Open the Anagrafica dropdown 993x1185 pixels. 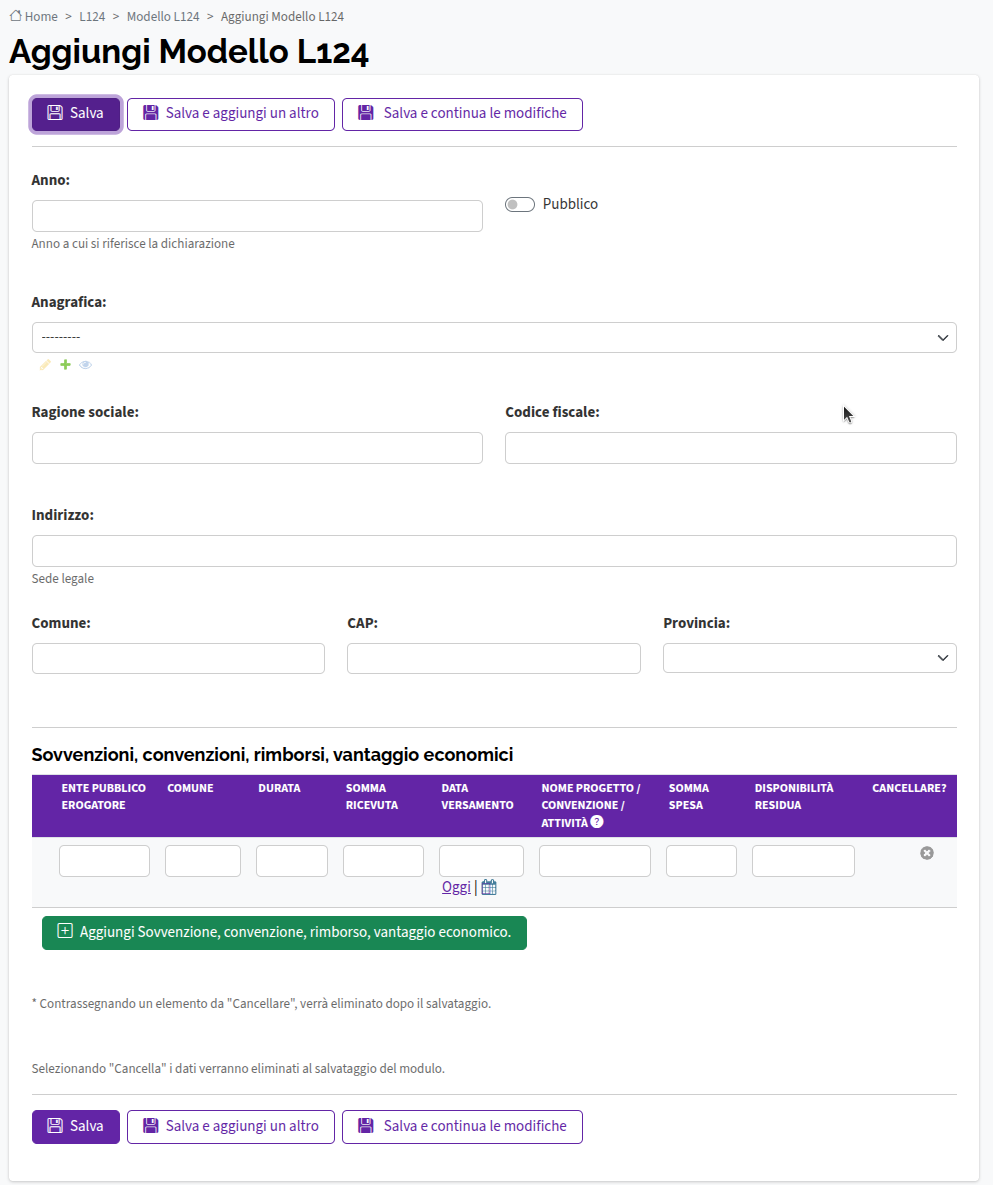coord(494,338)
